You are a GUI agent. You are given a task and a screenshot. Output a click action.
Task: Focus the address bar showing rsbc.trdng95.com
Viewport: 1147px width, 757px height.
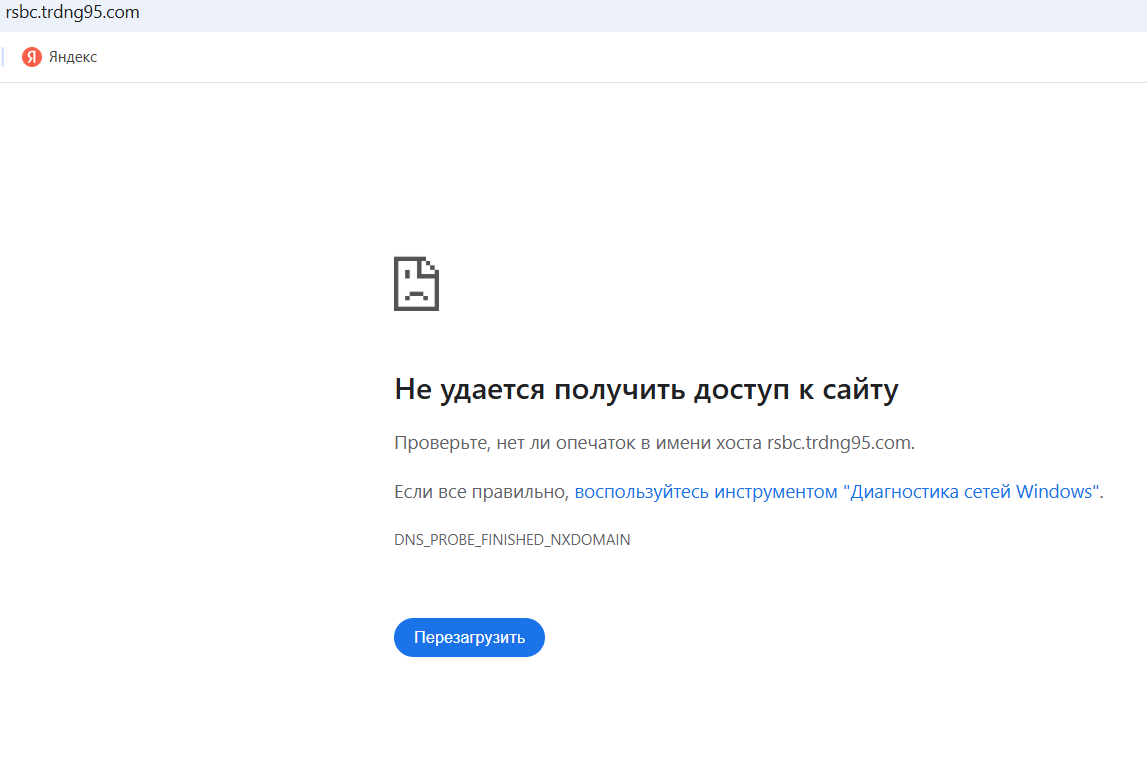pos(72,13)
